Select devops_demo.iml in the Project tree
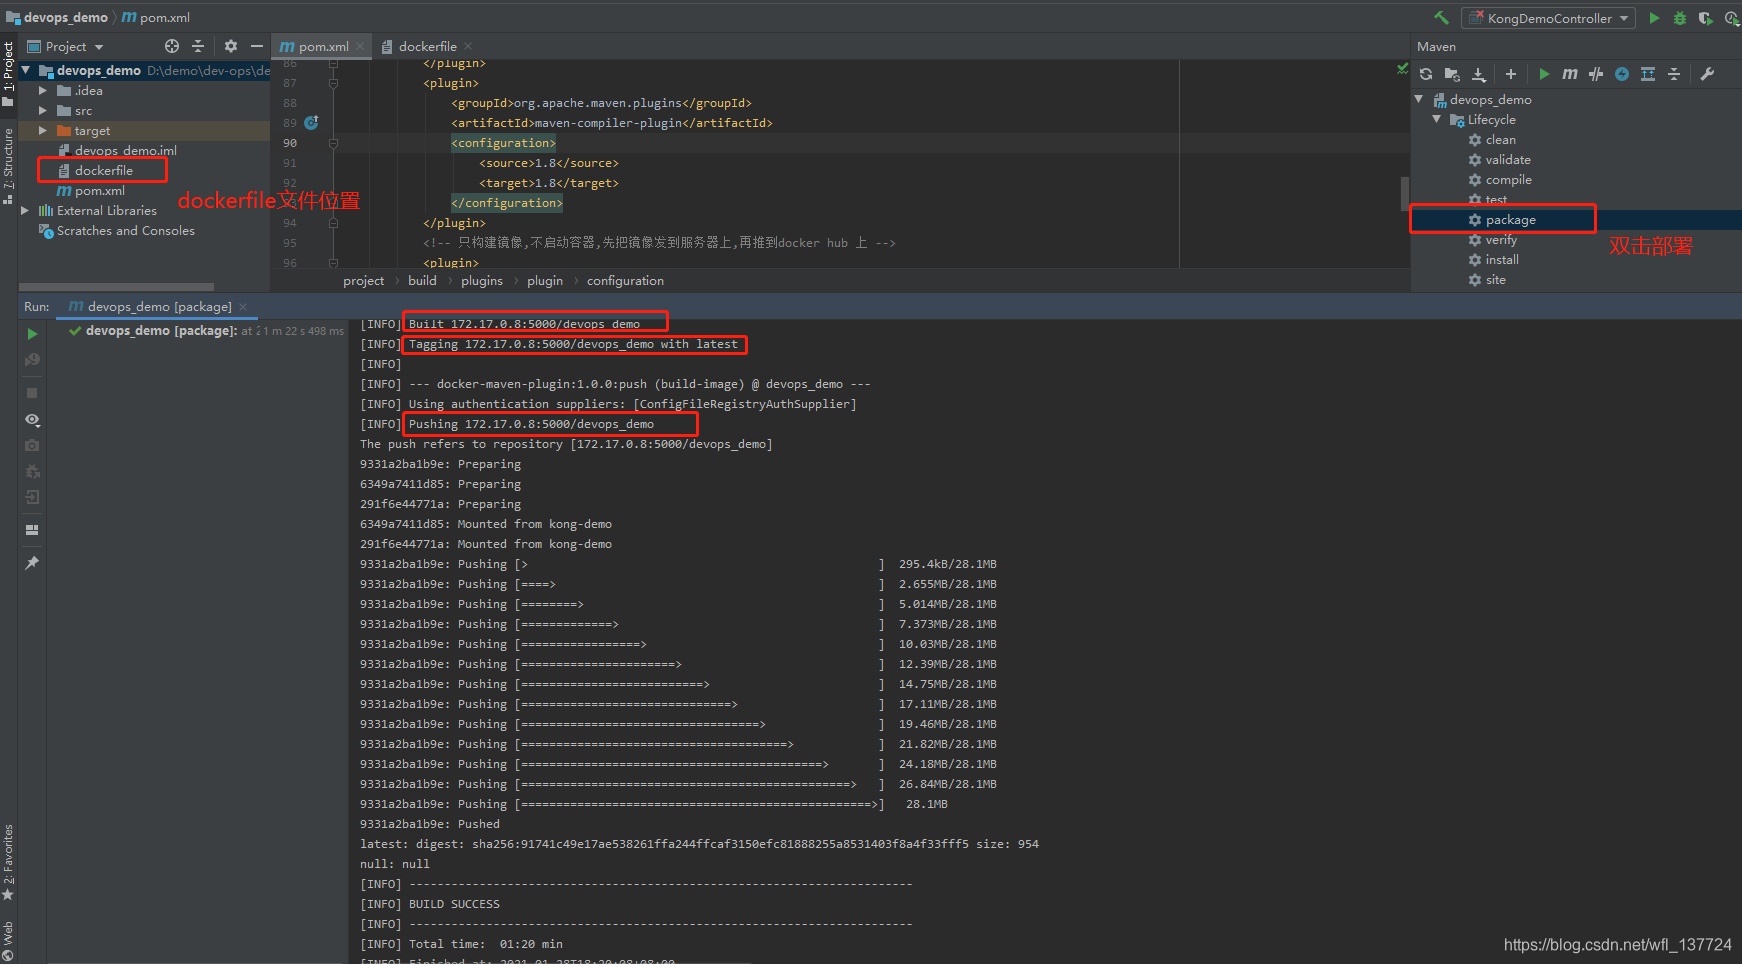1742x964 pixels. click(x=125, y=150)
